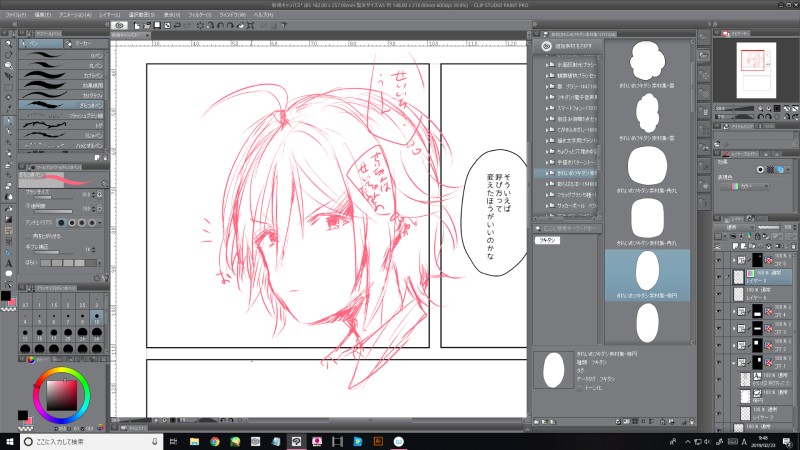Collapse the コマ 1 layer folder
Image resolution: width=800 pixels, height=450 pixels.
click(x=734, y=363)
